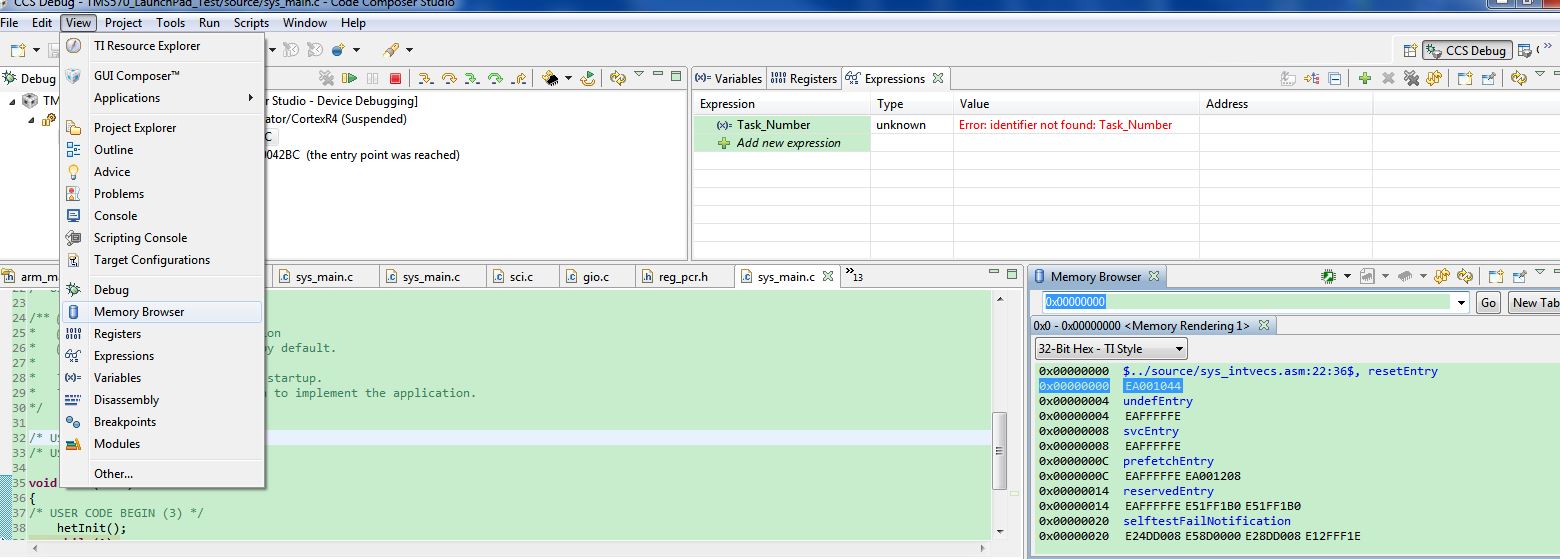Expand the Applications submenu

pyautogui.click(x=162, y=98)
